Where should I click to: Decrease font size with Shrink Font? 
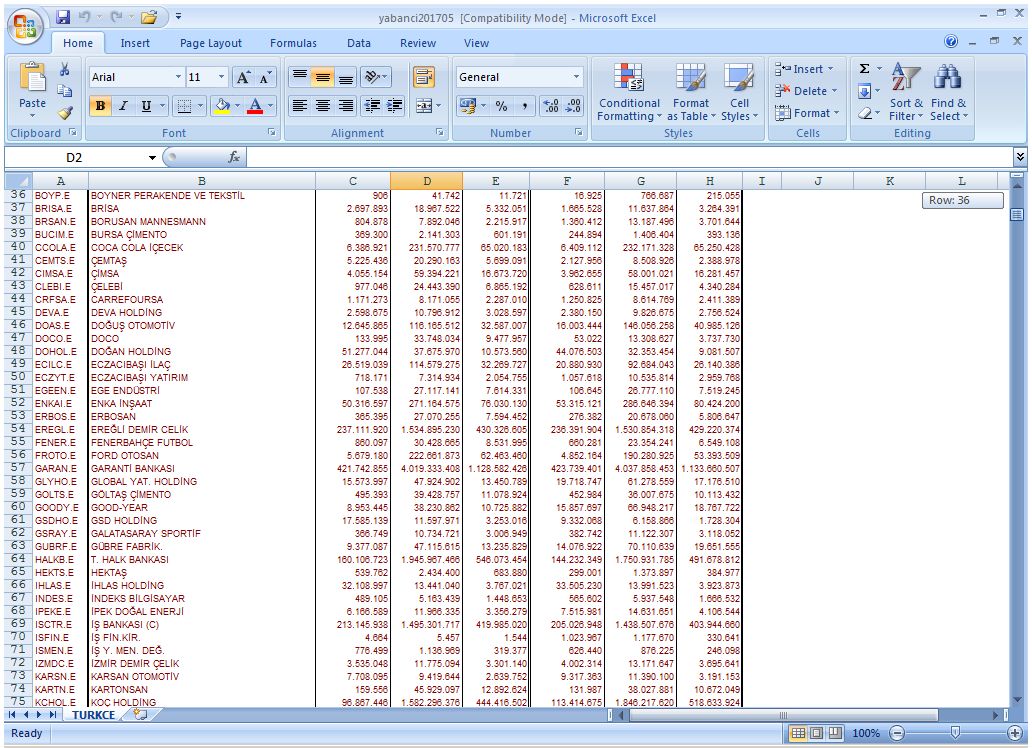pyautogui.click(x=265, y=77)
